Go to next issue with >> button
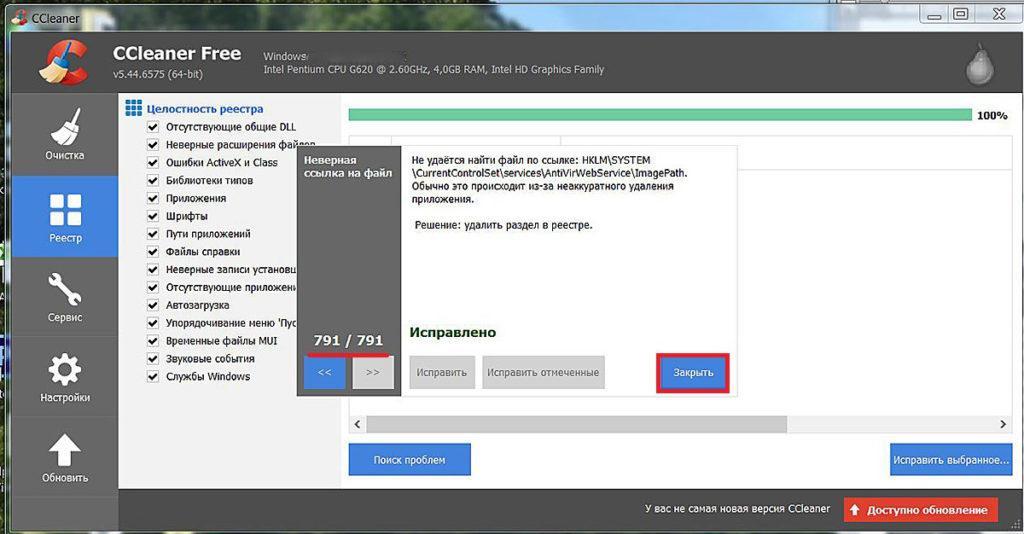 (x=373, y=373)
